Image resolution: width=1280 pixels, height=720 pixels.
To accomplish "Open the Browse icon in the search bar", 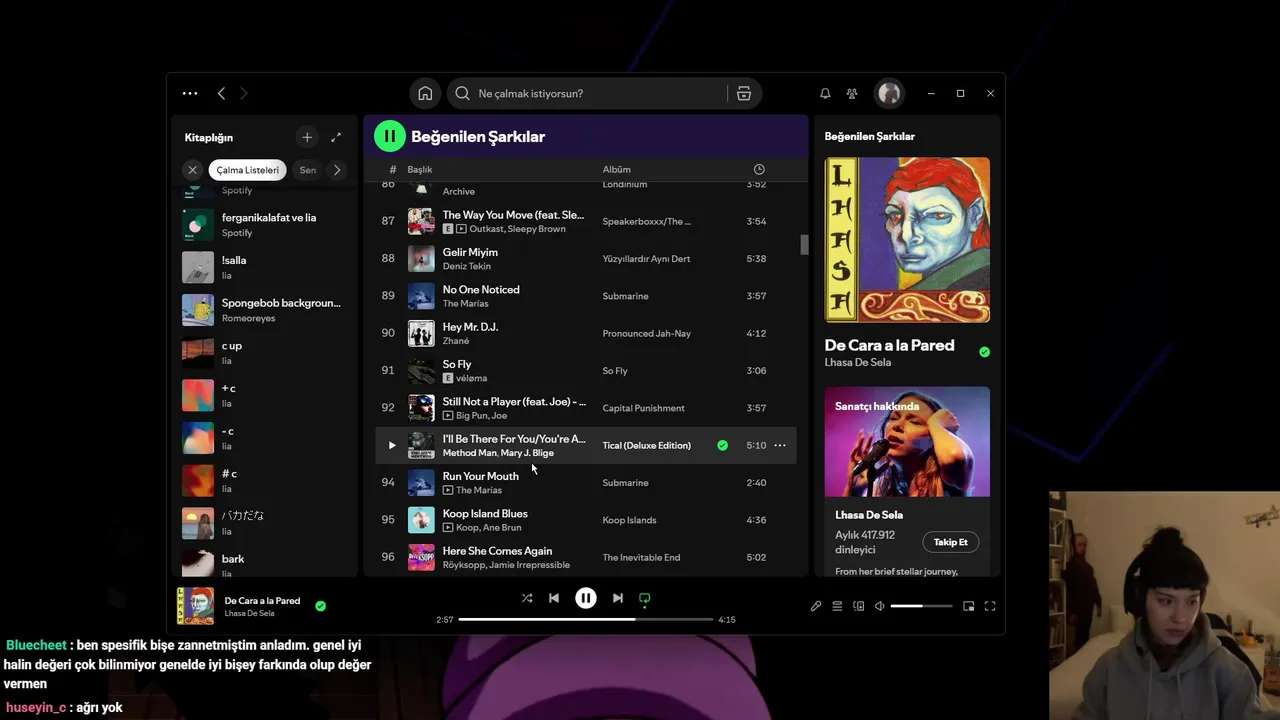I will (744, 93).
